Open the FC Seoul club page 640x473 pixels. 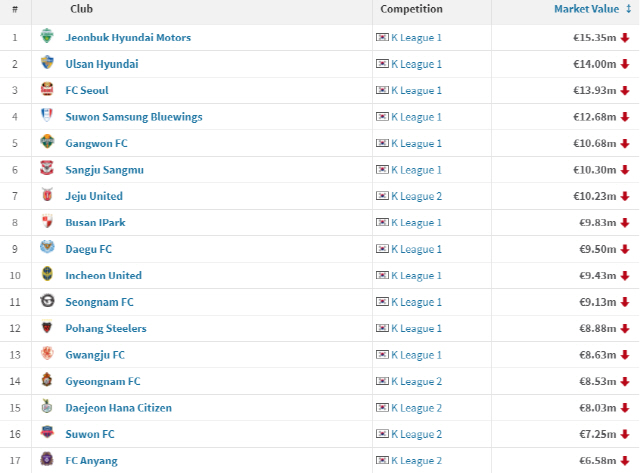87,90
